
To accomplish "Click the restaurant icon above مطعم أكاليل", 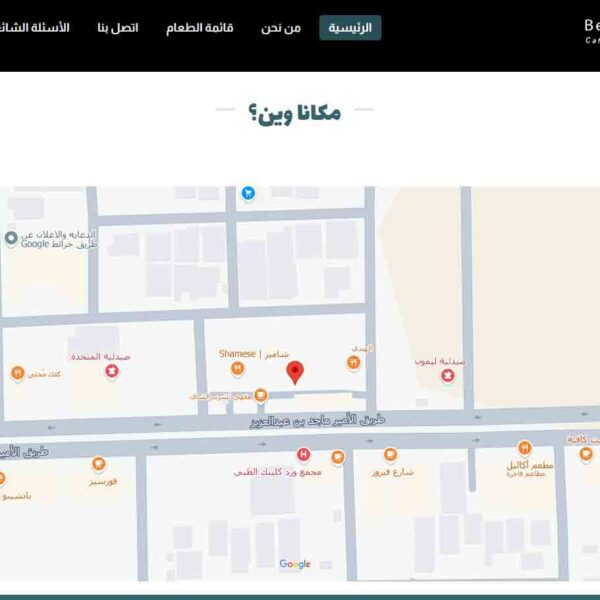I will [525, 448].
